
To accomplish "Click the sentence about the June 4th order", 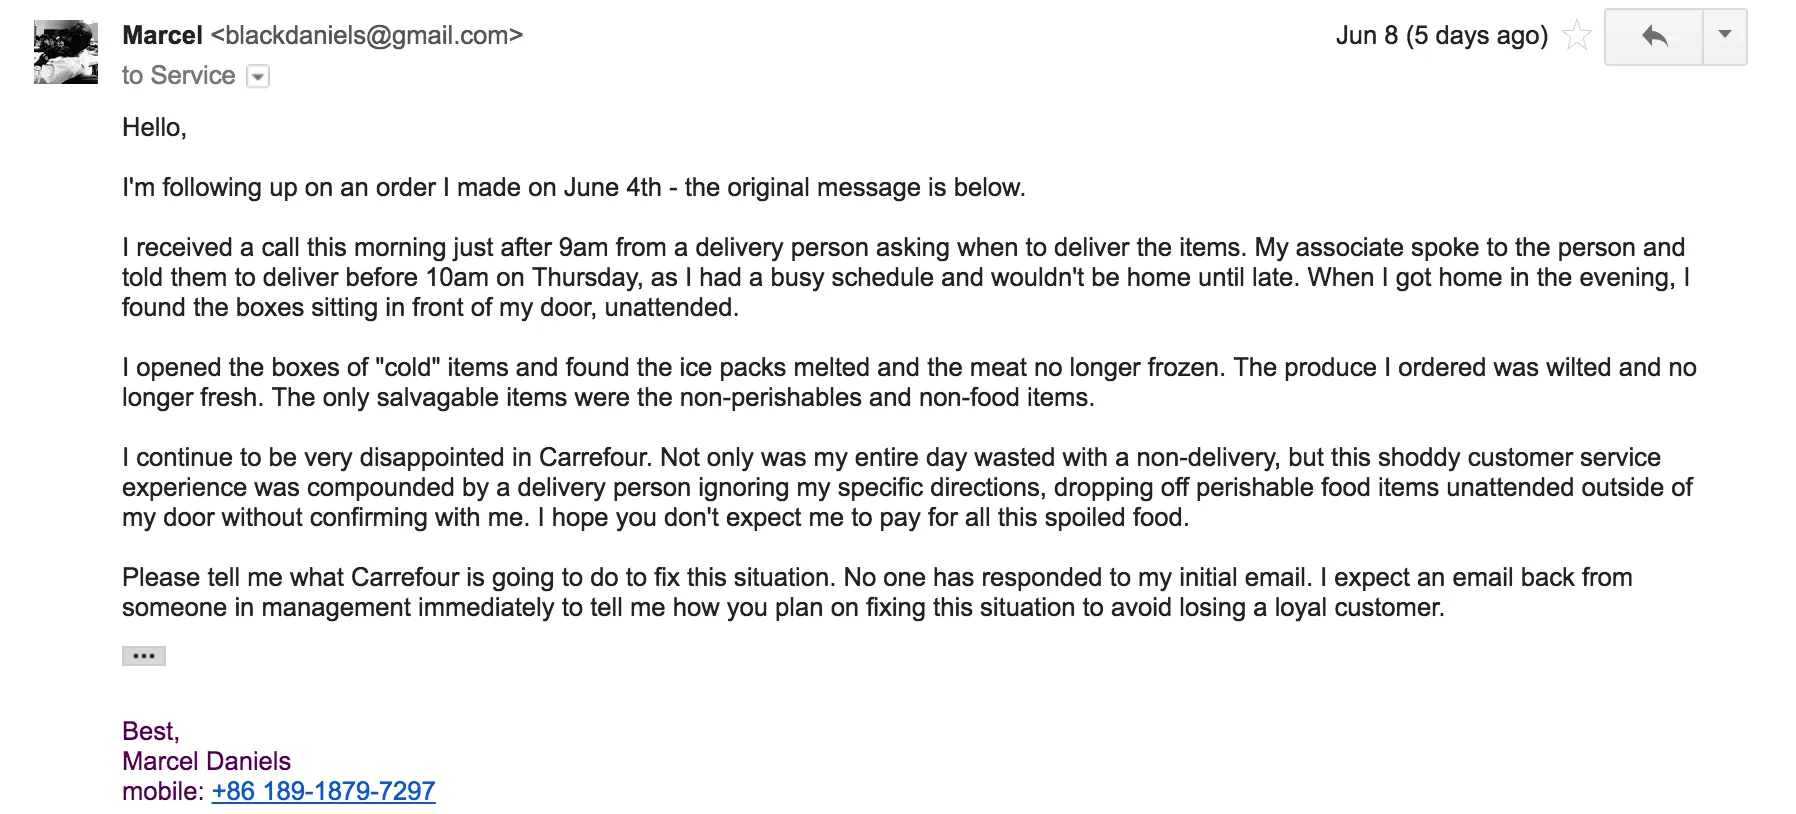I will click(x=573, y=187).
